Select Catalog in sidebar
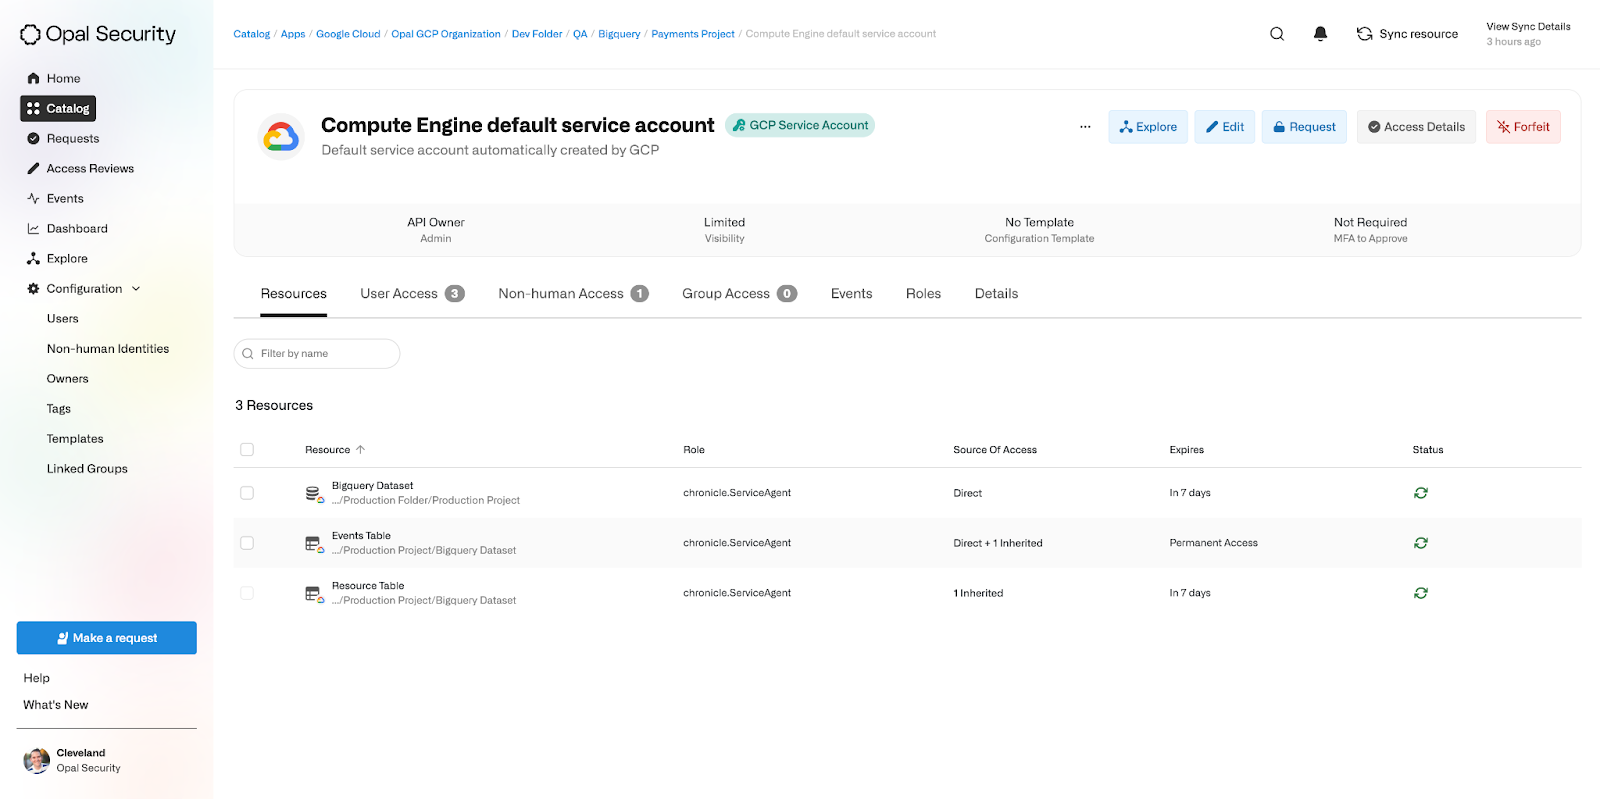This screenshot has width=1600, height=799. click(x=58, y=108)
